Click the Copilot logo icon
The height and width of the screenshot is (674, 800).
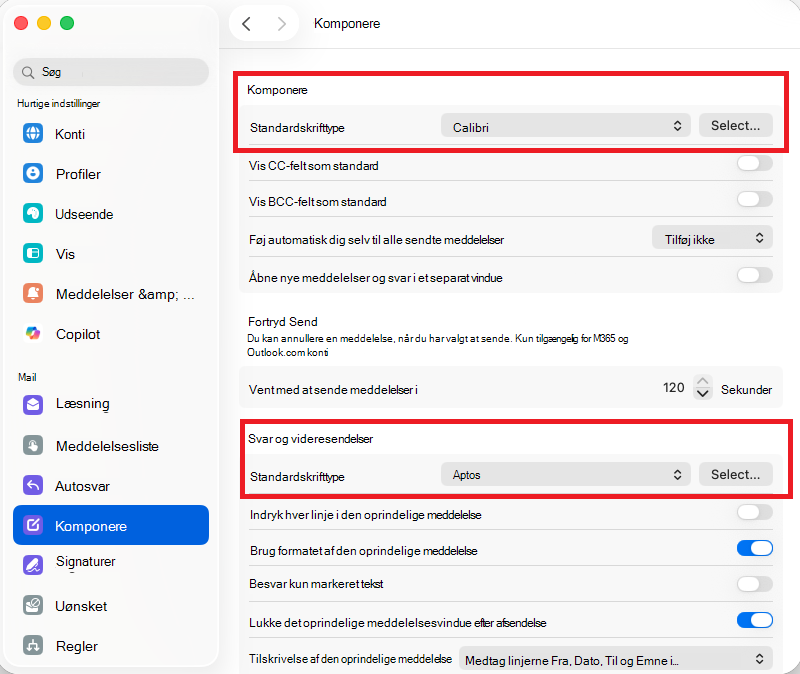(x=33, y=334)
